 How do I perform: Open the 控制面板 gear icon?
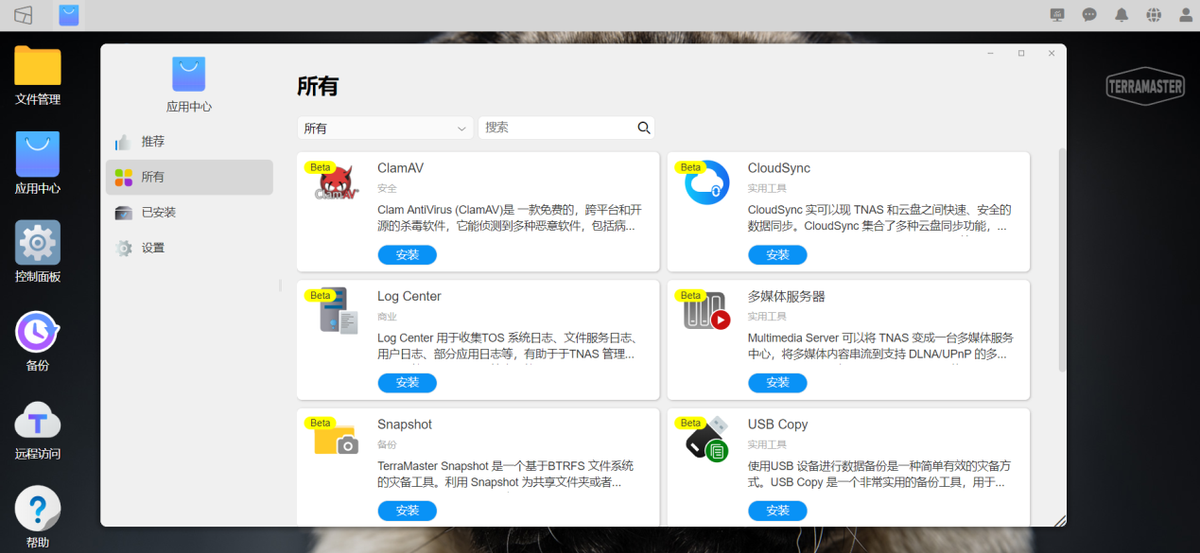point(37,243)
